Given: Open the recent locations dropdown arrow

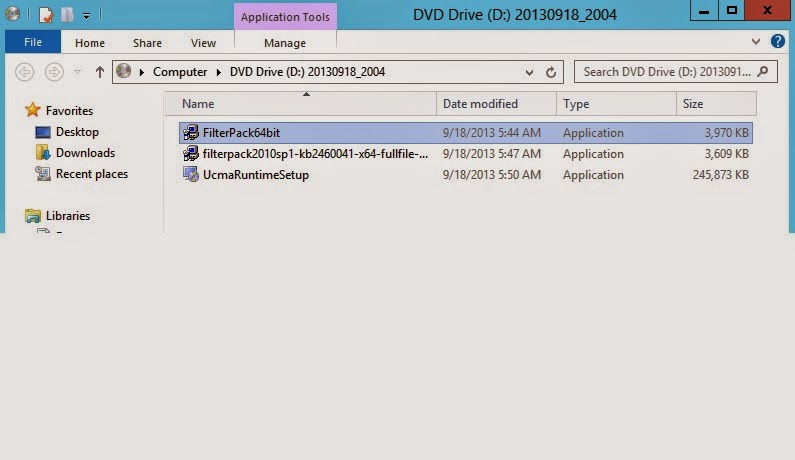Looking at the screenshot, I should (76, 72).
